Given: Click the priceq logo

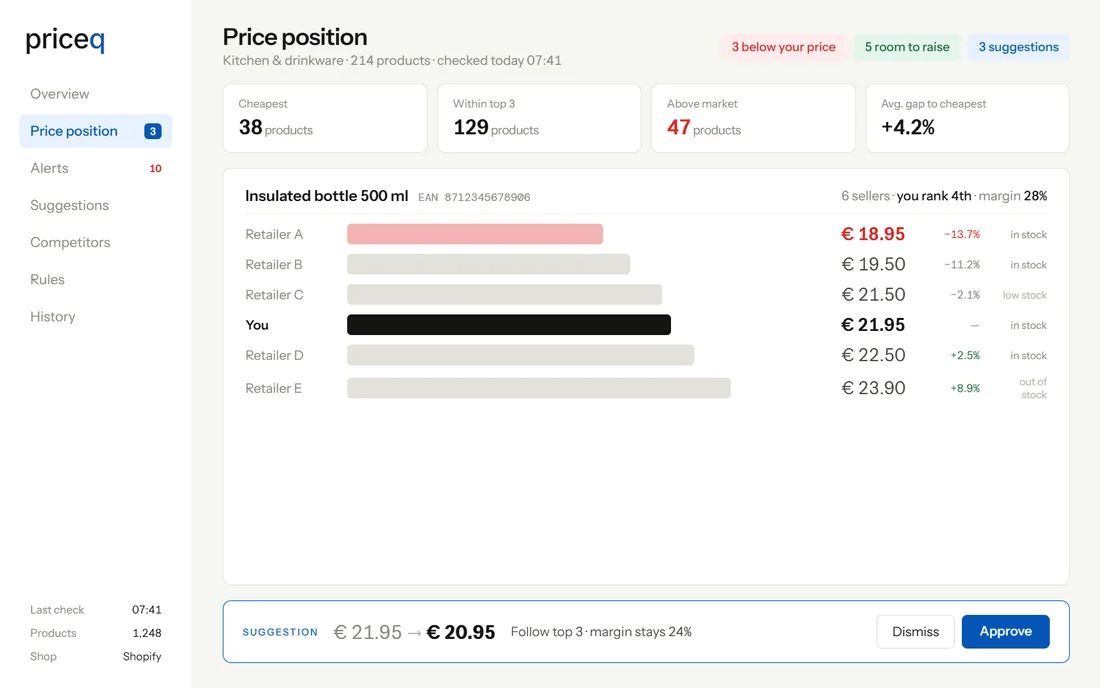Looking at the screenshot, I should click(x=65, y=40).
